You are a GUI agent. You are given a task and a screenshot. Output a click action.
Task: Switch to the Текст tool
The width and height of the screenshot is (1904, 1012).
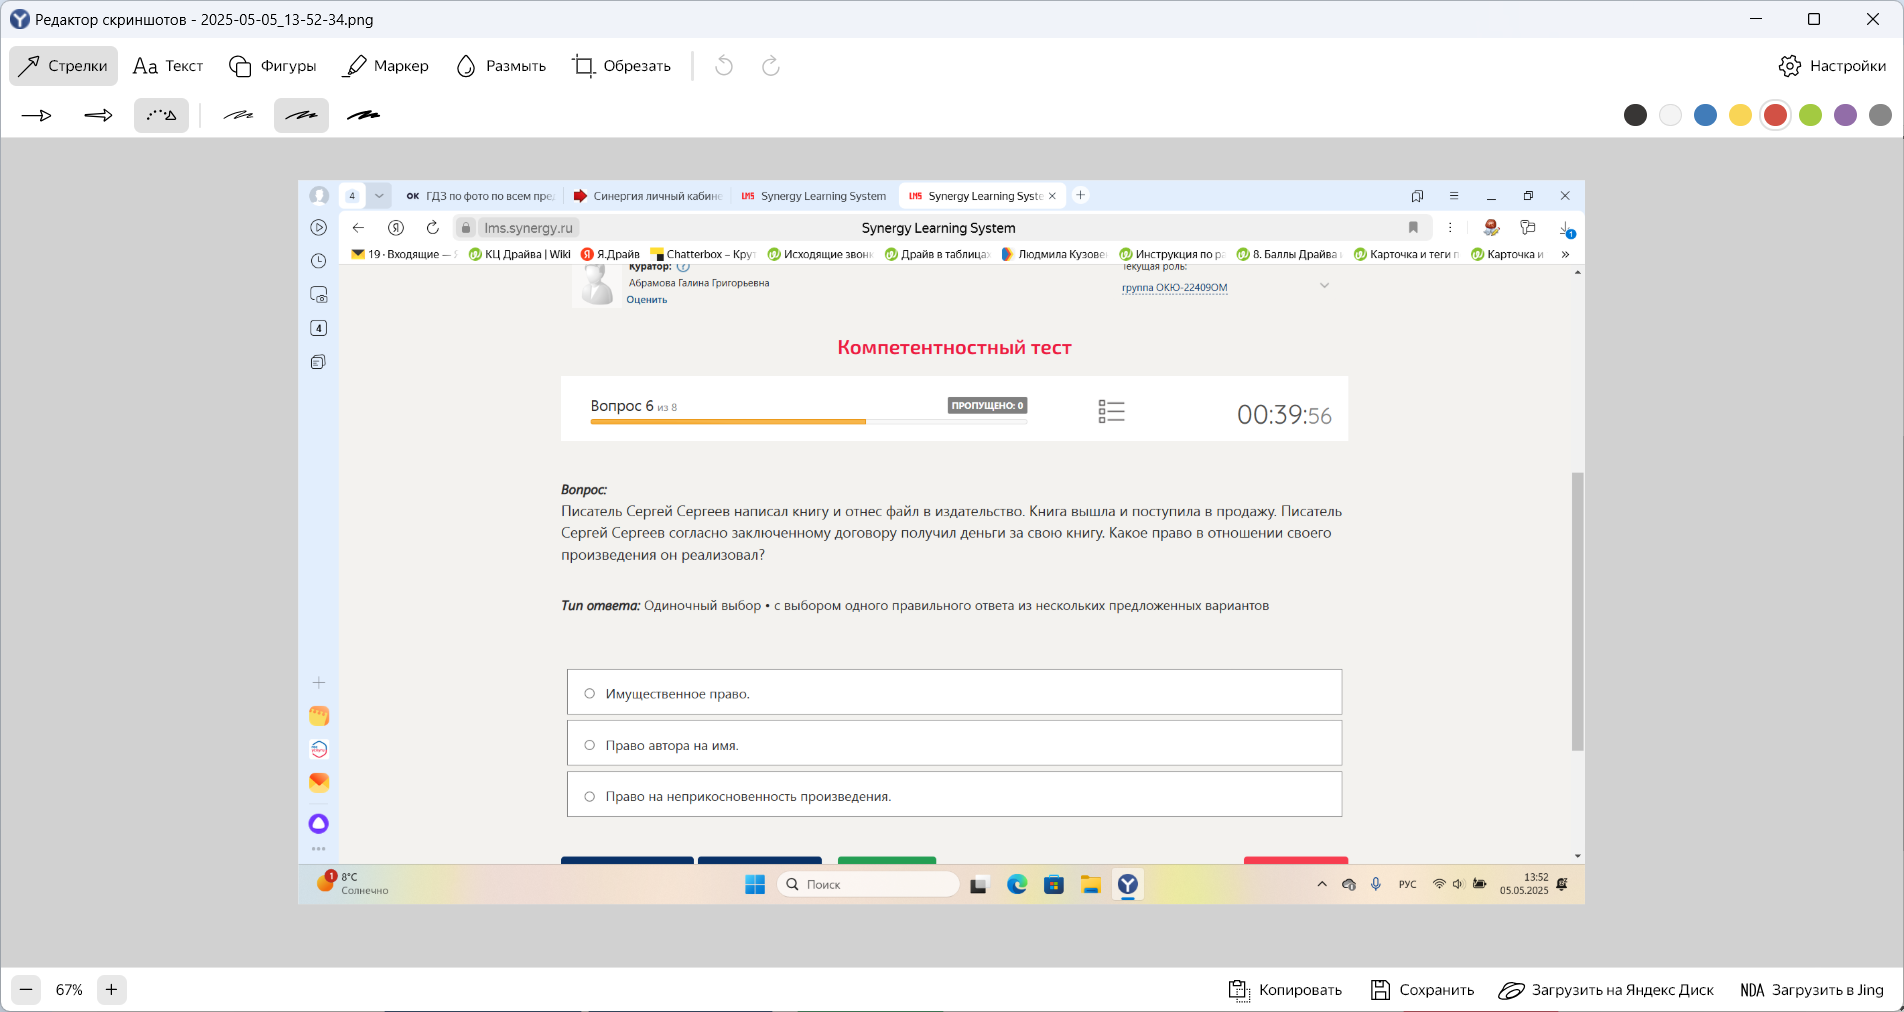(168, 66)
